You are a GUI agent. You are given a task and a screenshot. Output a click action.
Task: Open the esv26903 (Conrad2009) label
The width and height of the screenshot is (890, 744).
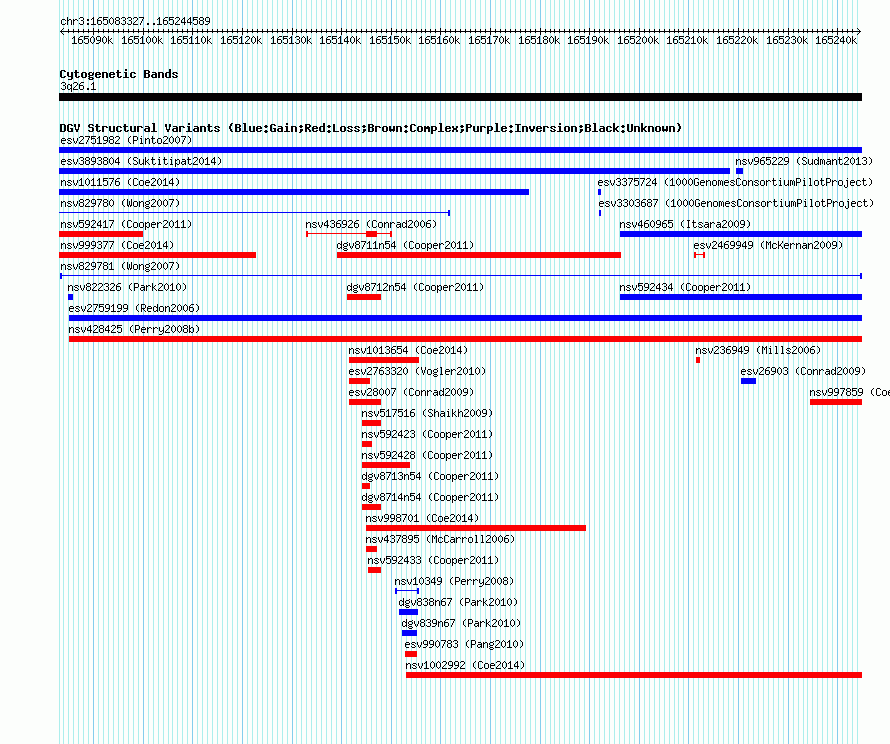pos(803,371)
